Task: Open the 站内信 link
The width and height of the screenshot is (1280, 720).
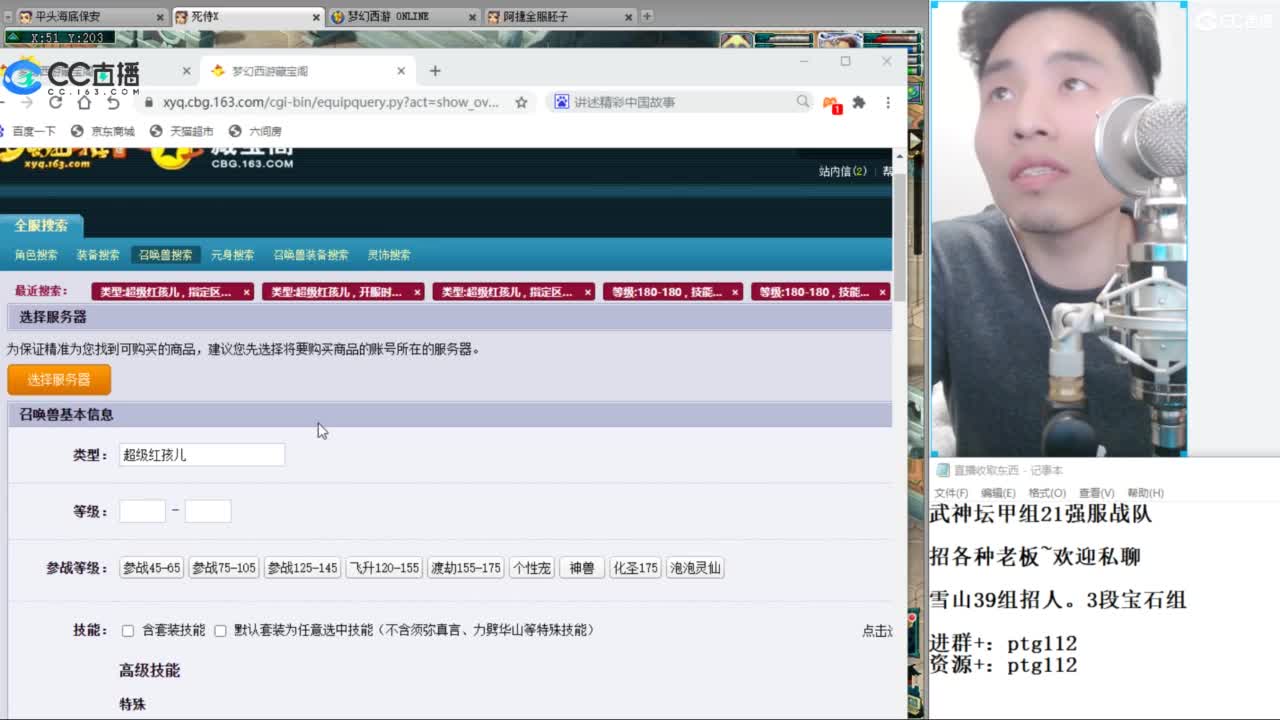Action: (x=842, y=172)
